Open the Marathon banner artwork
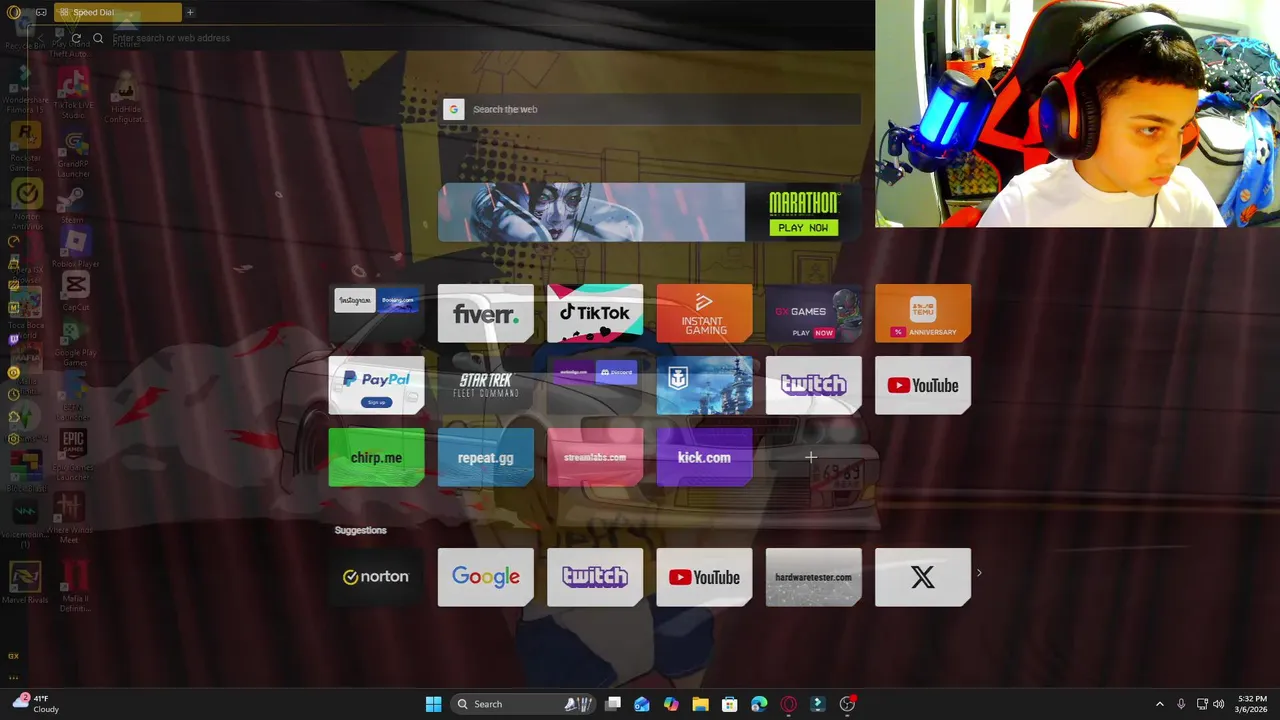This screenshot has height=720, width=1280. 591,212
